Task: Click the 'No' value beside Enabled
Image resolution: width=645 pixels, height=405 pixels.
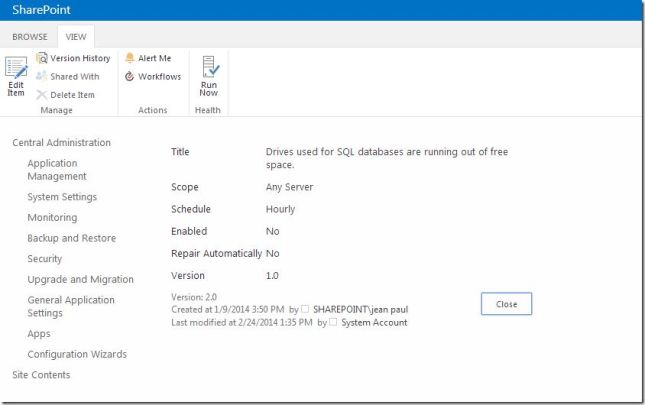Action: pyautogui.click(x=273, y=231)
